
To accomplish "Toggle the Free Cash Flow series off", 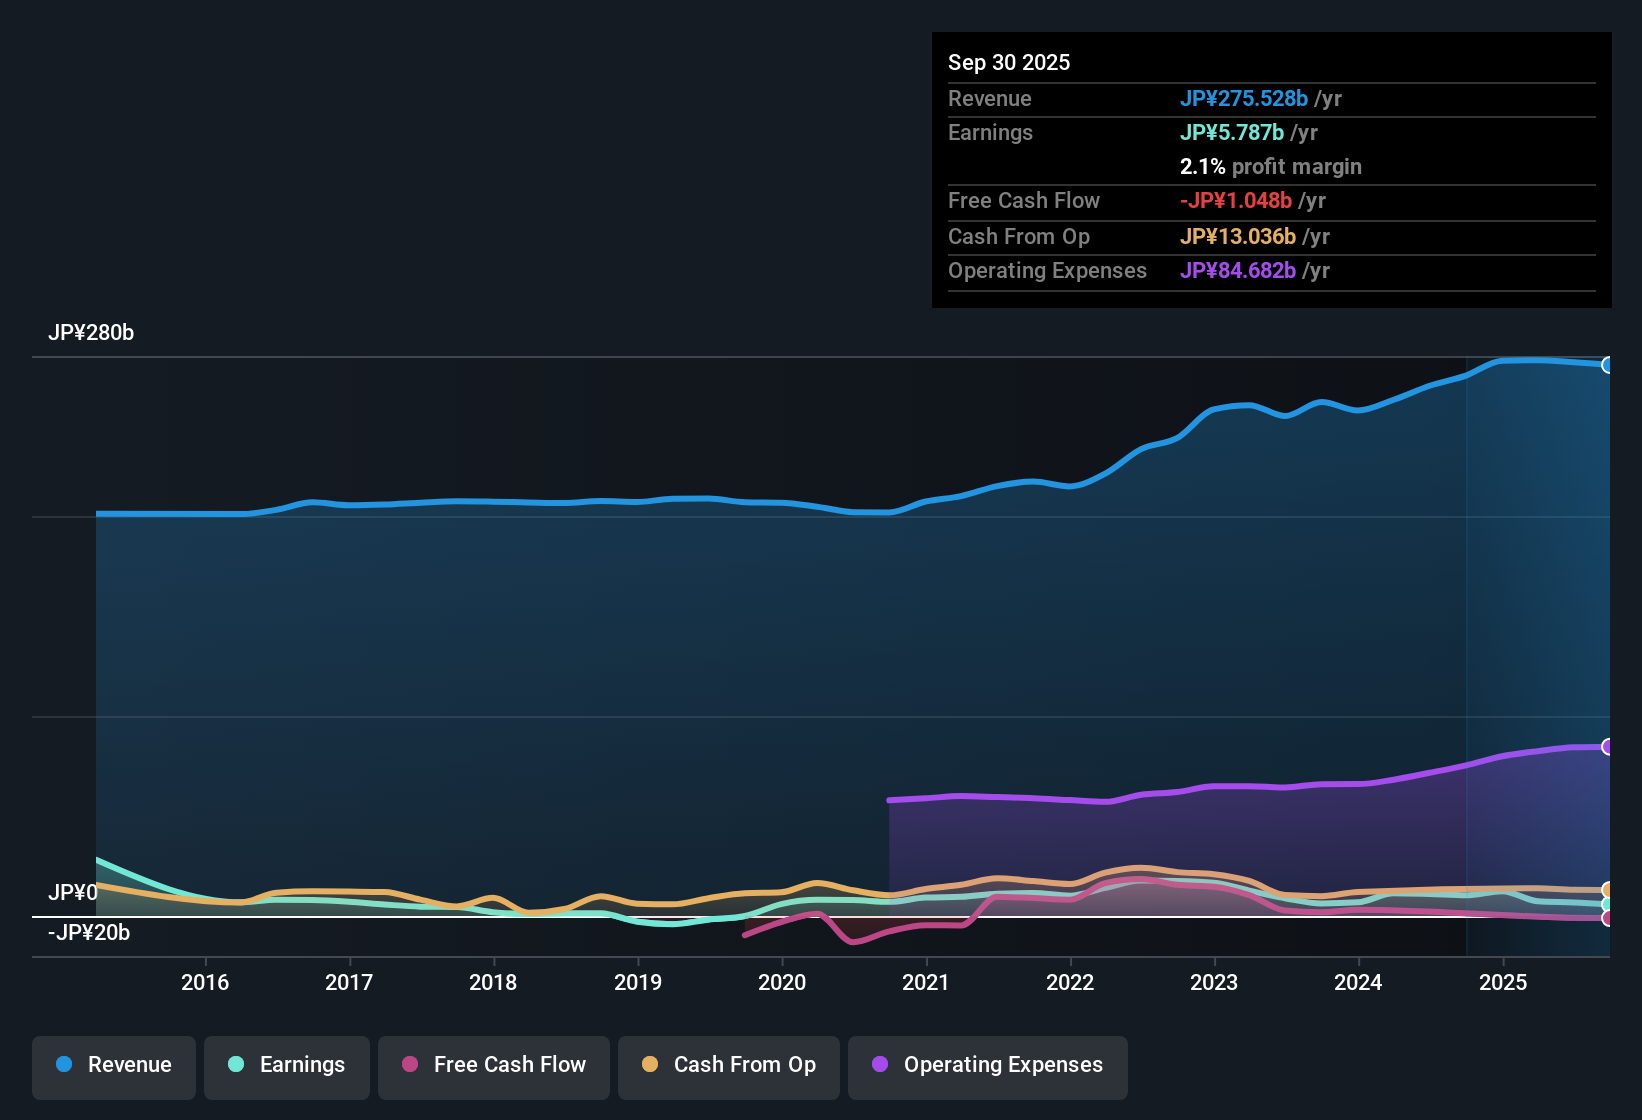I will (493, 1066).
